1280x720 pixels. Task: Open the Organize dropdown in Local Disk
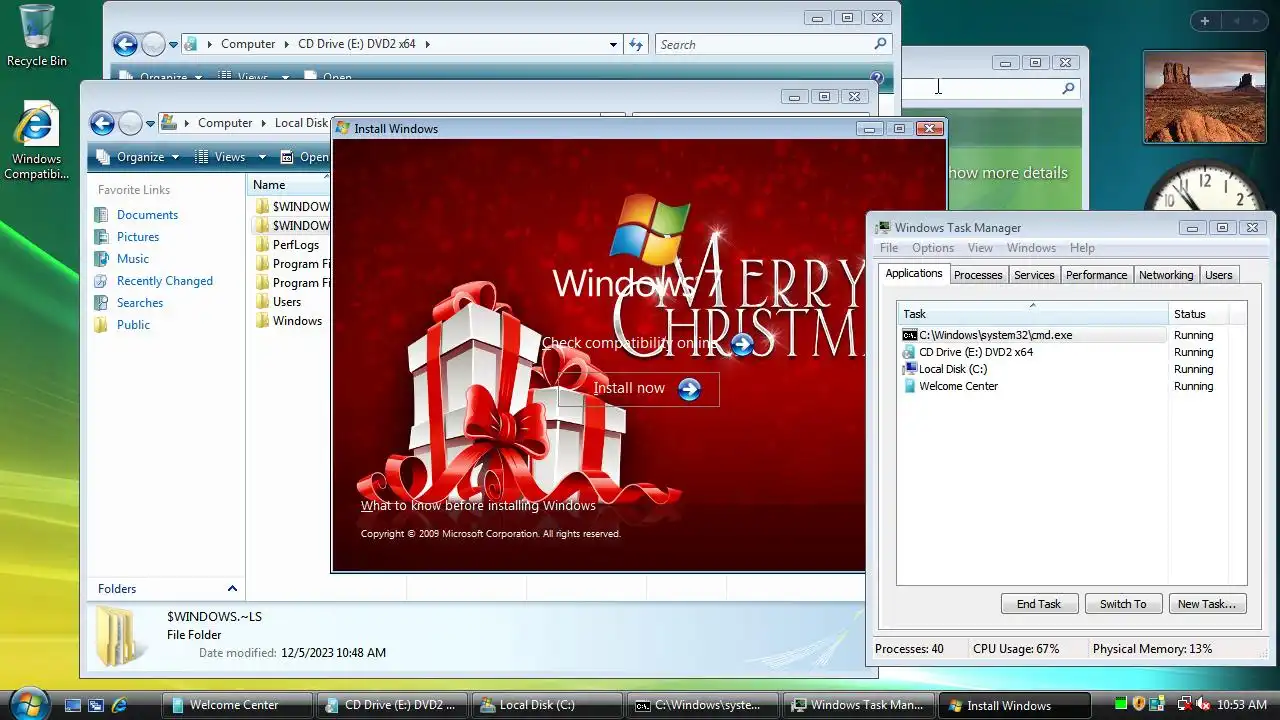click(x=138, y=157)
